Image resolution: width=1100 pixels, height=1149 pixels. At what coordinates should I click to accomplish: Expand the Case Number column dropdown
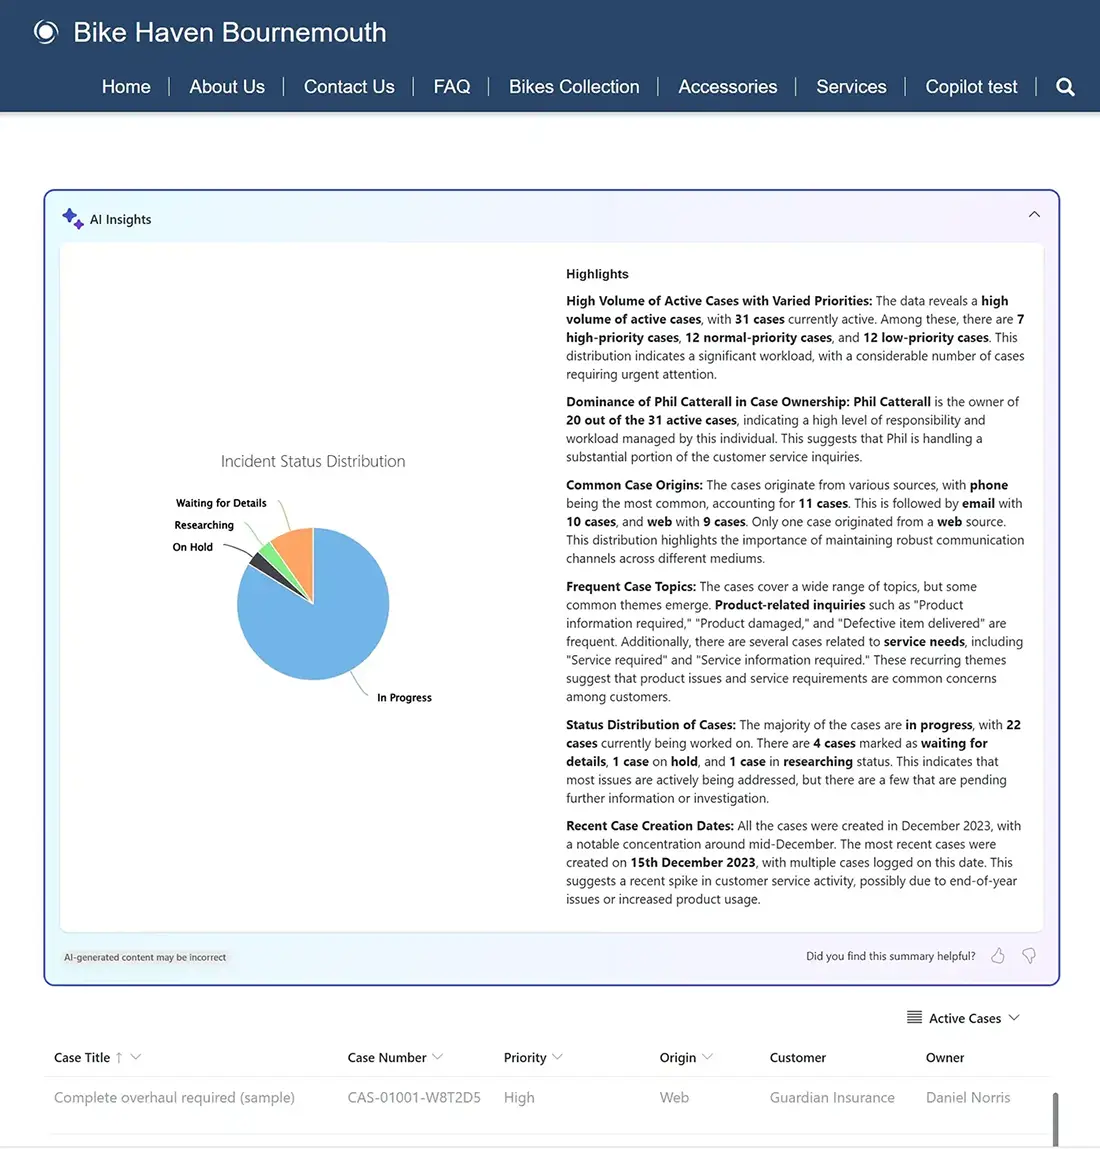point(438,1057)
